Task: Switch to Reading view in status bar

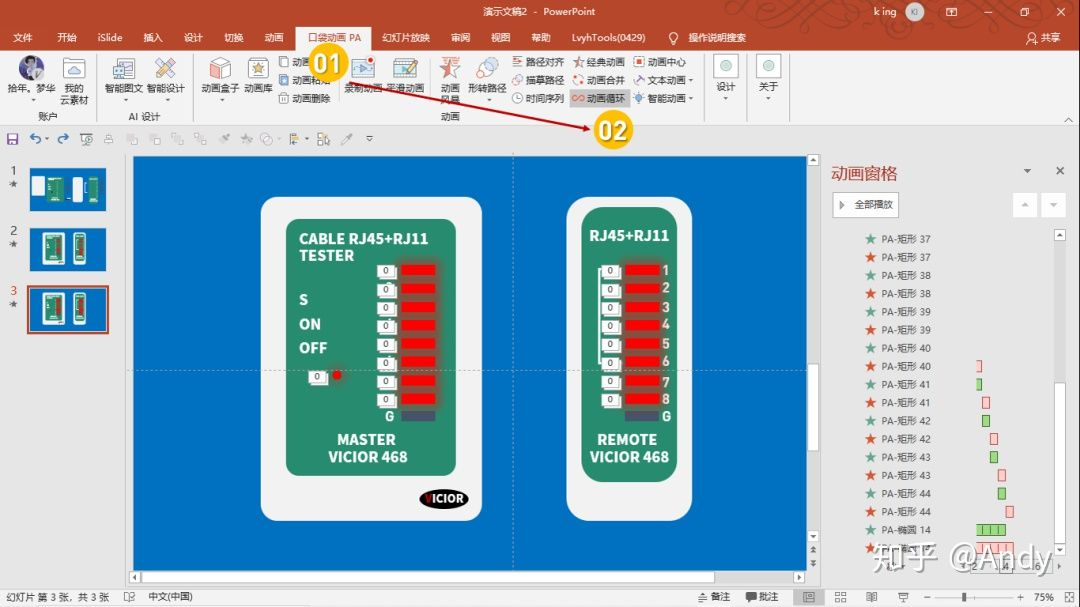Action: (871, 597)
